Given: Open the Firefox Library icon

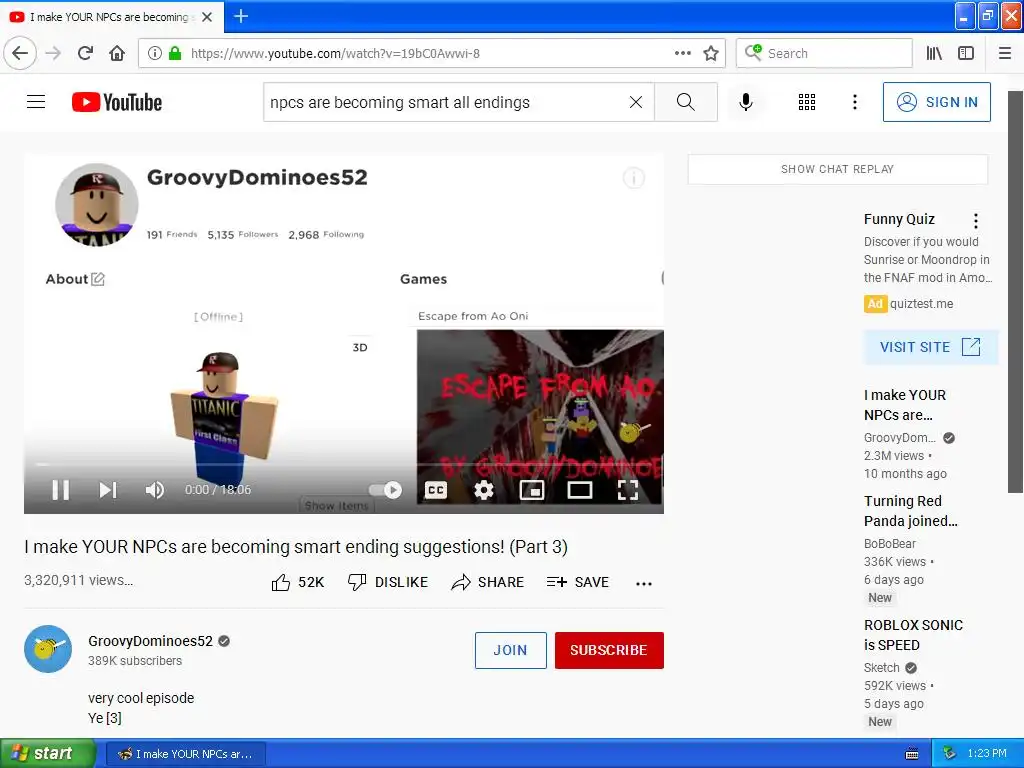Looking at the screenshot, I should (934, 54).
